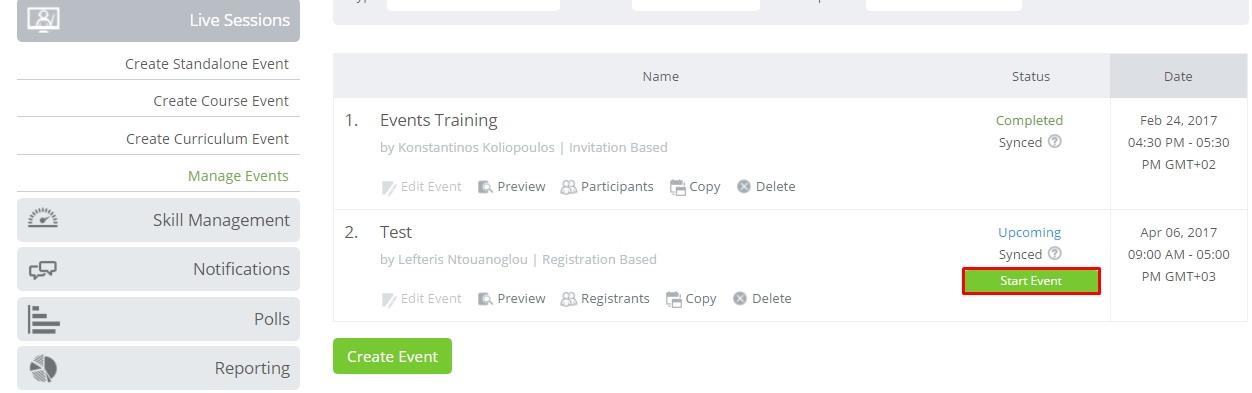Preview the Events Training event
Screen dimensions: 1252x393
[x=512, y=187]
